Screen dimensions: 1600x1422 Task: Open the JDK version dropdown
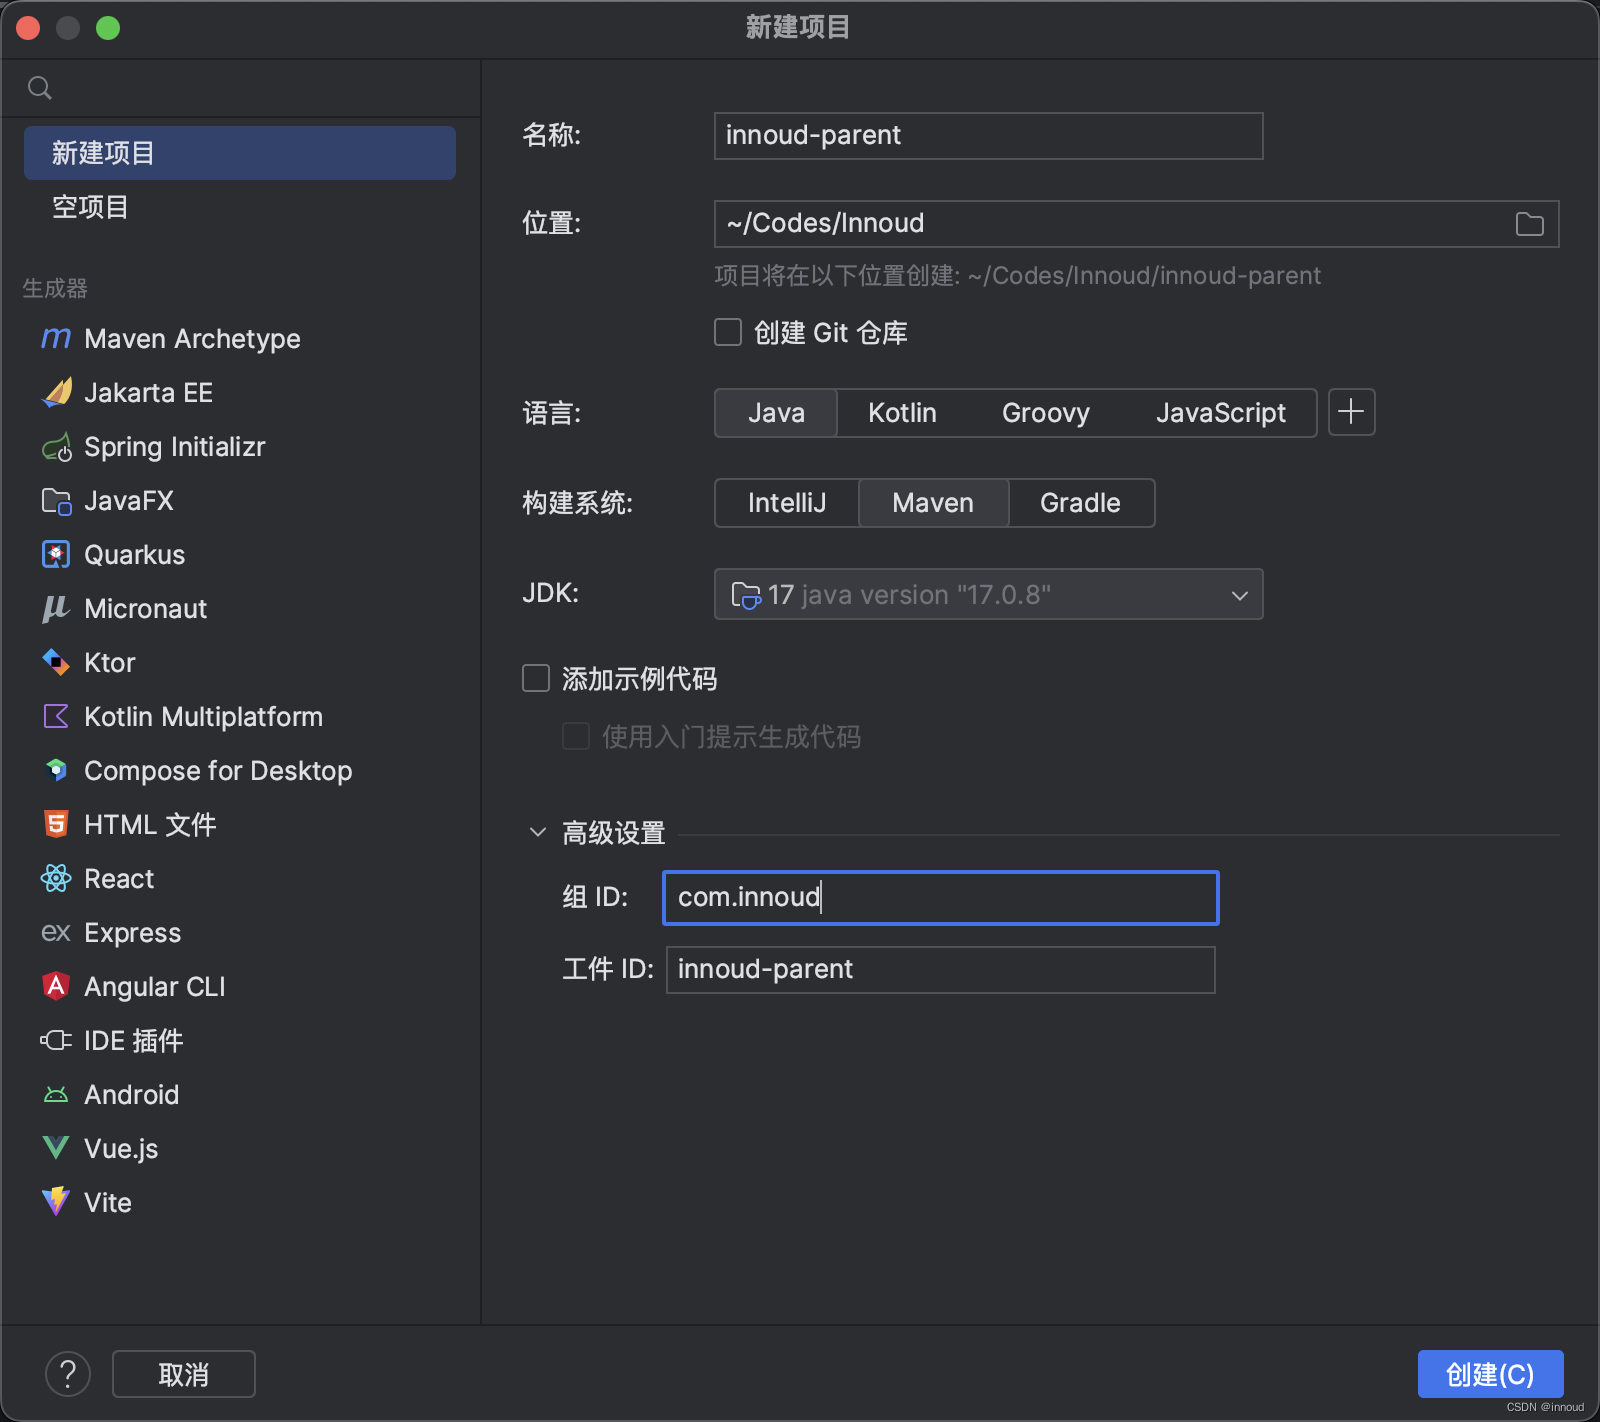tap(1240, 594)
